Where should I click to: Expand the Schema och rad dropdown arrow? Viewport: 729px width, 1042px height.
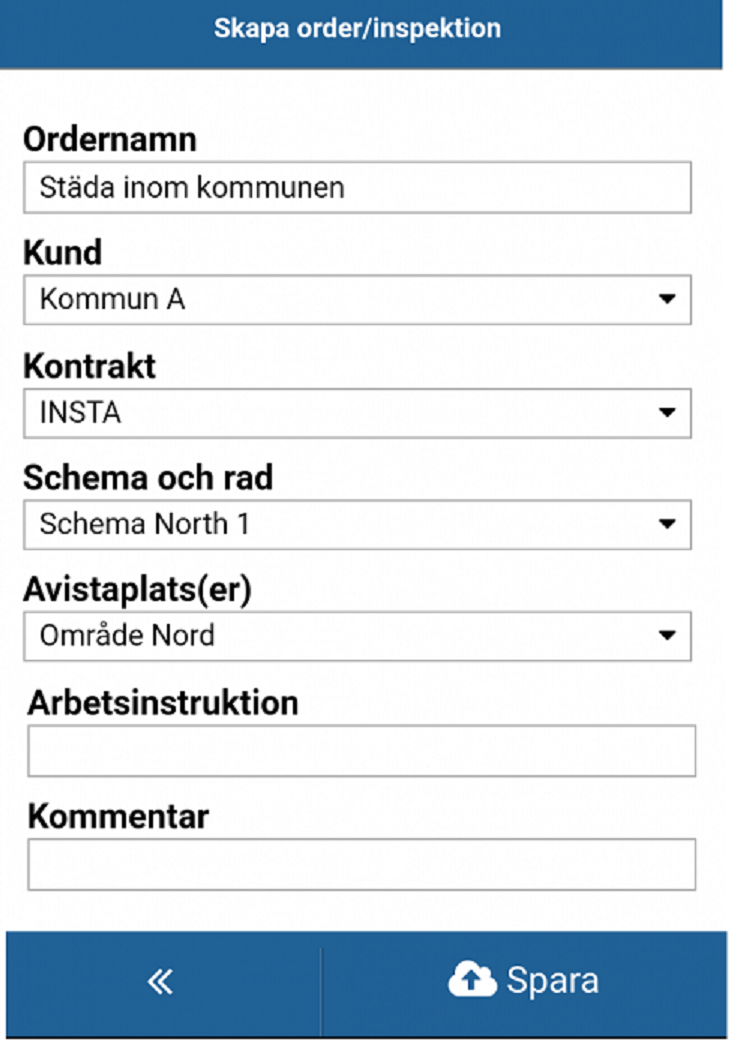(x=667, y=524)
